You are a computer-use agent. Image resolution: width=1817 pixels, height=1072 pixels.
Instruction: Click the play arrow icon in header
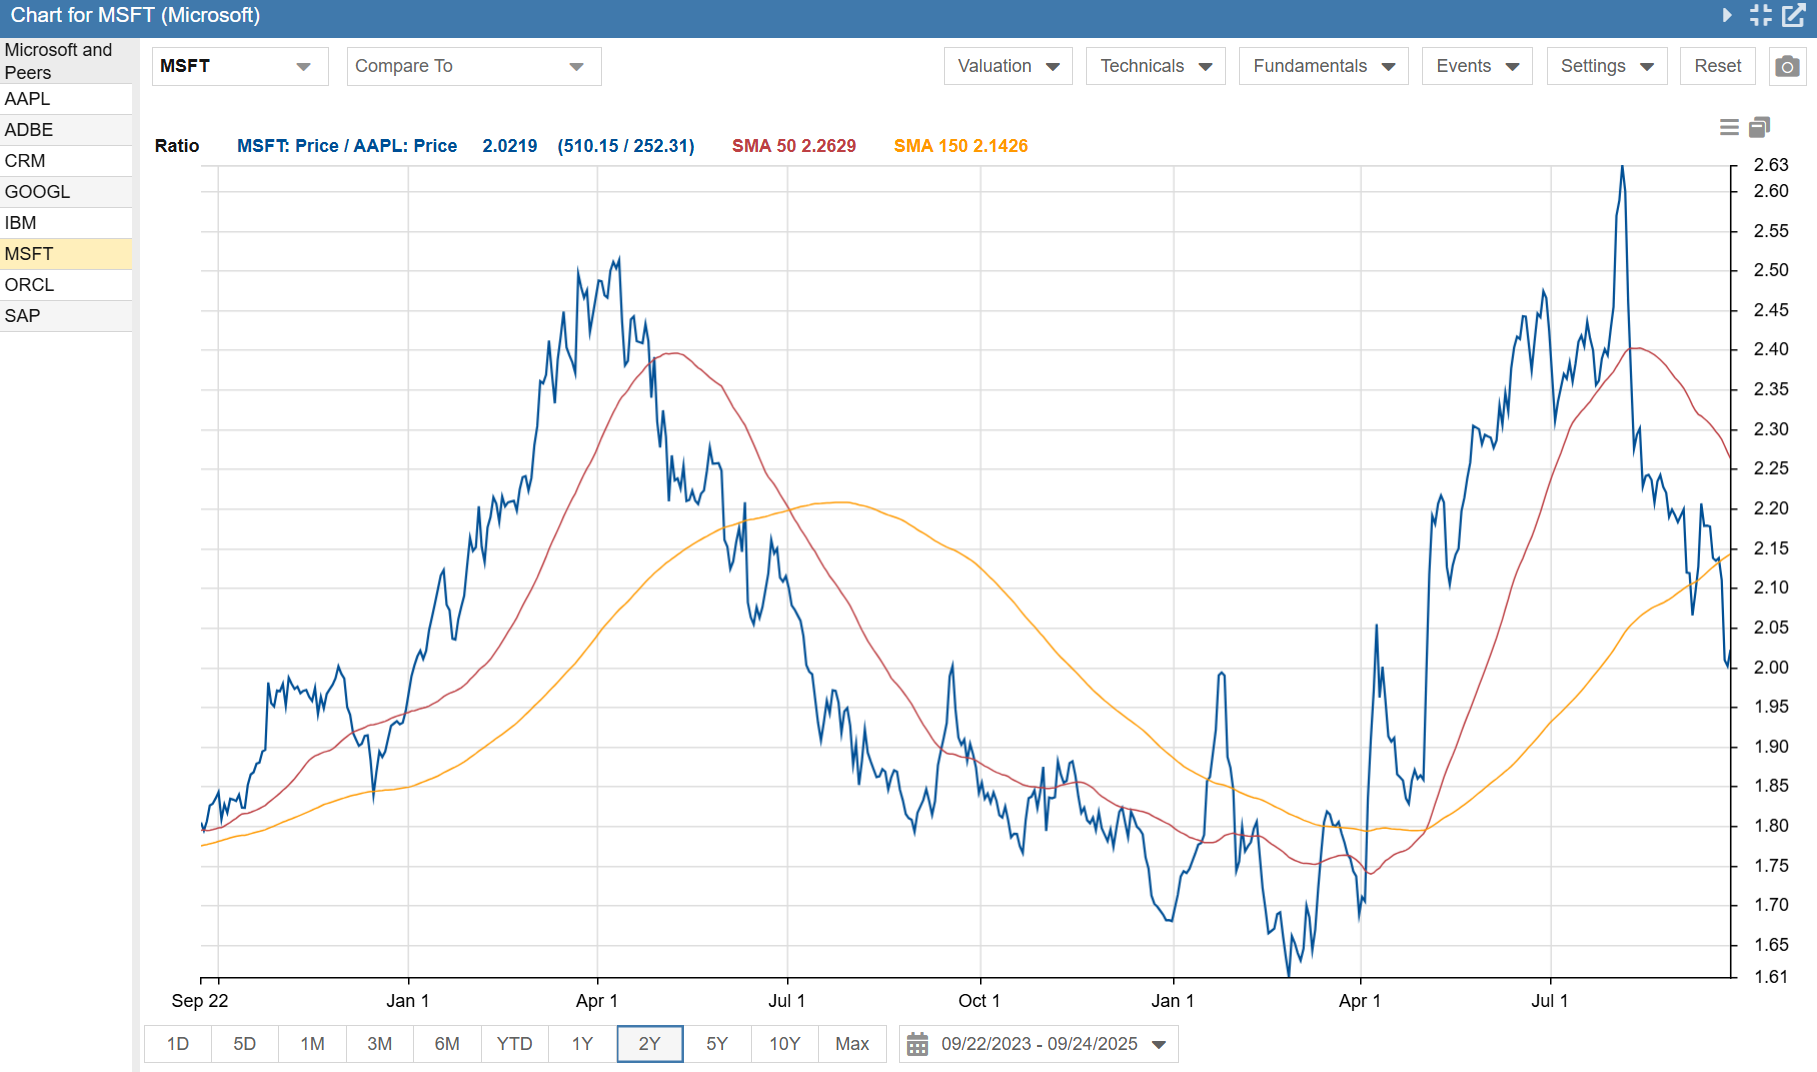click(x=1727, y=15)
